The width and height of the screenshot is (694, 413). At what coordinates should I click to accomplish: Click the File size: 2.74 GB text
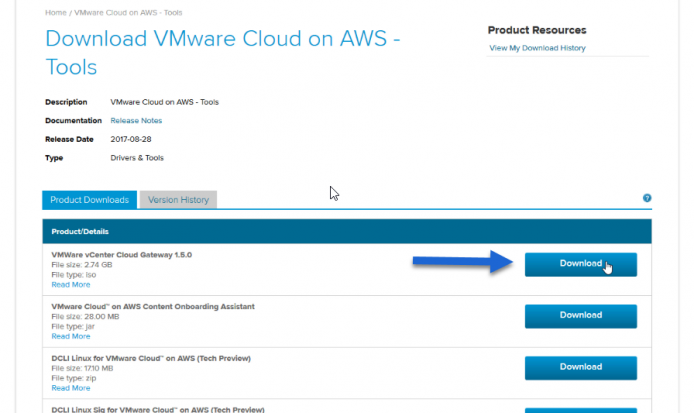click(x=82, y=265)
